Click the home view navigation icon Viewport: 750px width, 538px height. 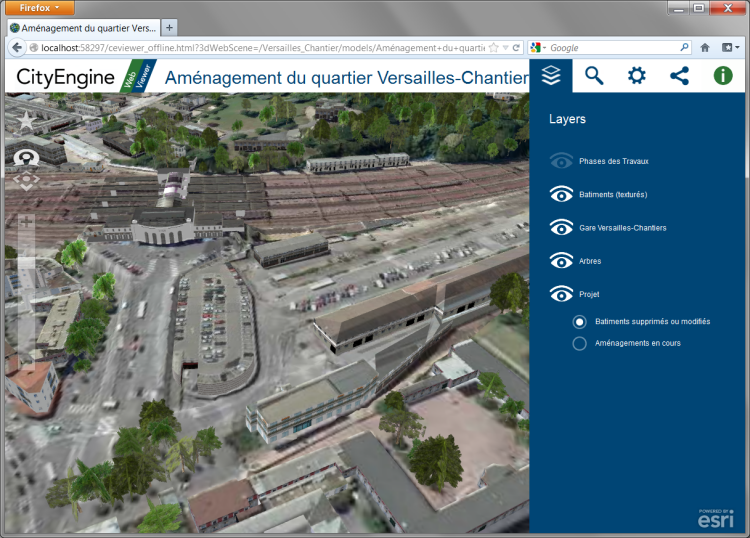tap(26, 158)
